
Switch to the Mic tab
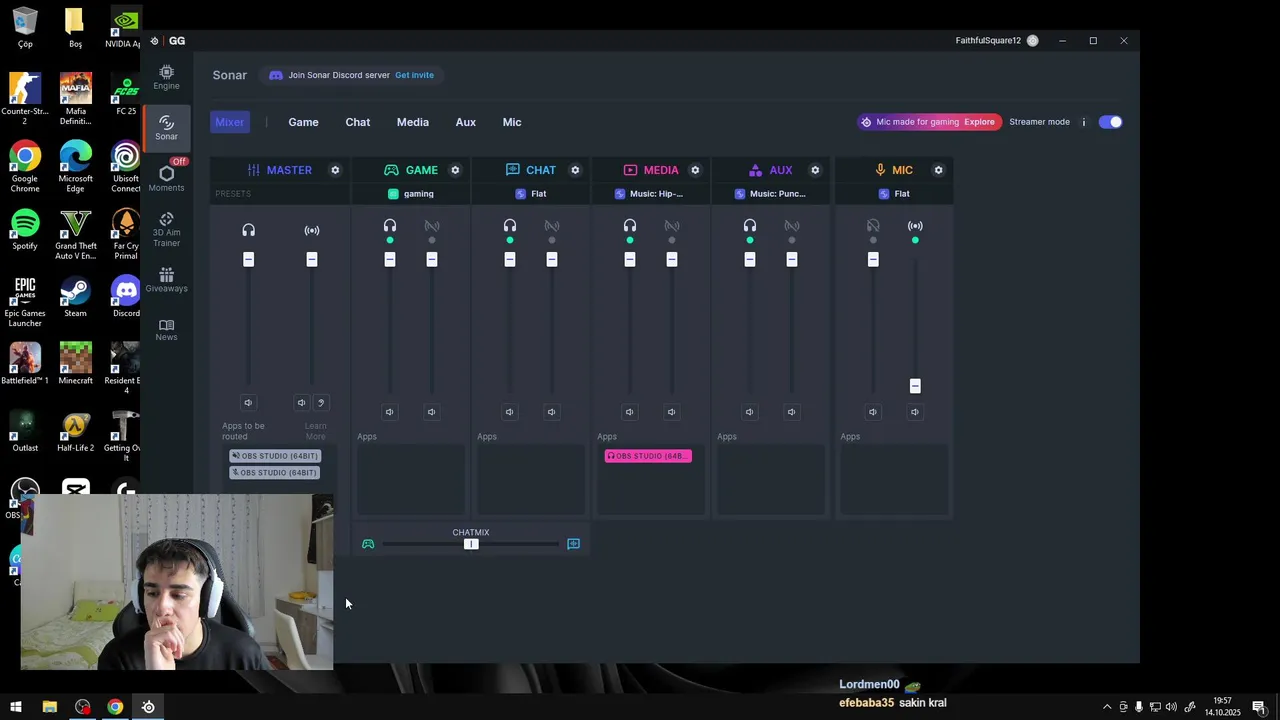512,122
